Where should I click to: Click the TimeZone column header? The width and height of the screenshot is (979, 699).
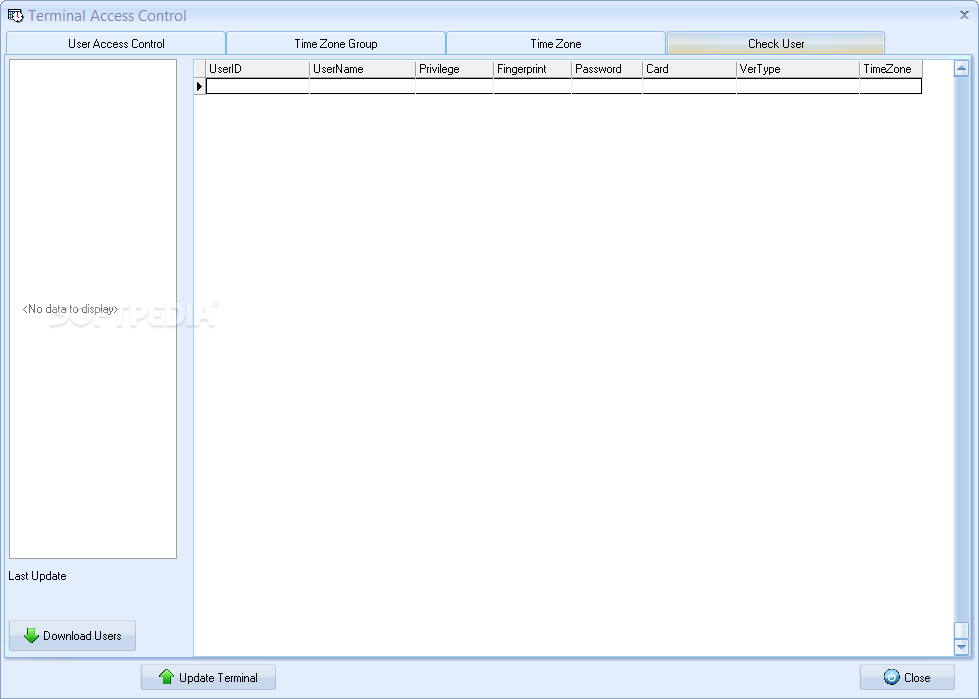[x=891, y=69]
